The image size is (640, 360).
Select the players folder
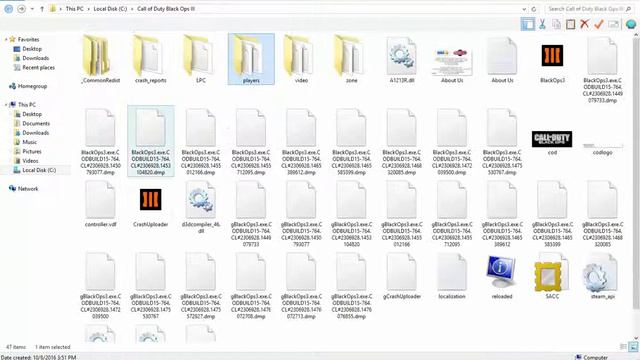coord(251,60)
